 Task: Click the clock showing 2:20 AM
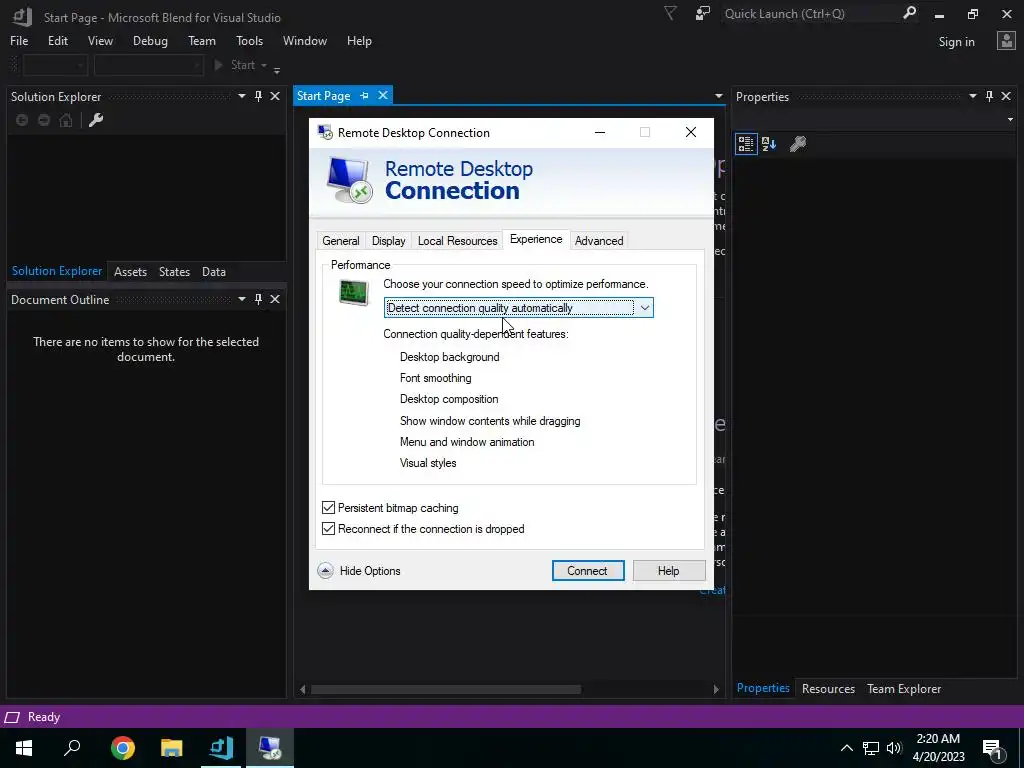click(938, 739)
